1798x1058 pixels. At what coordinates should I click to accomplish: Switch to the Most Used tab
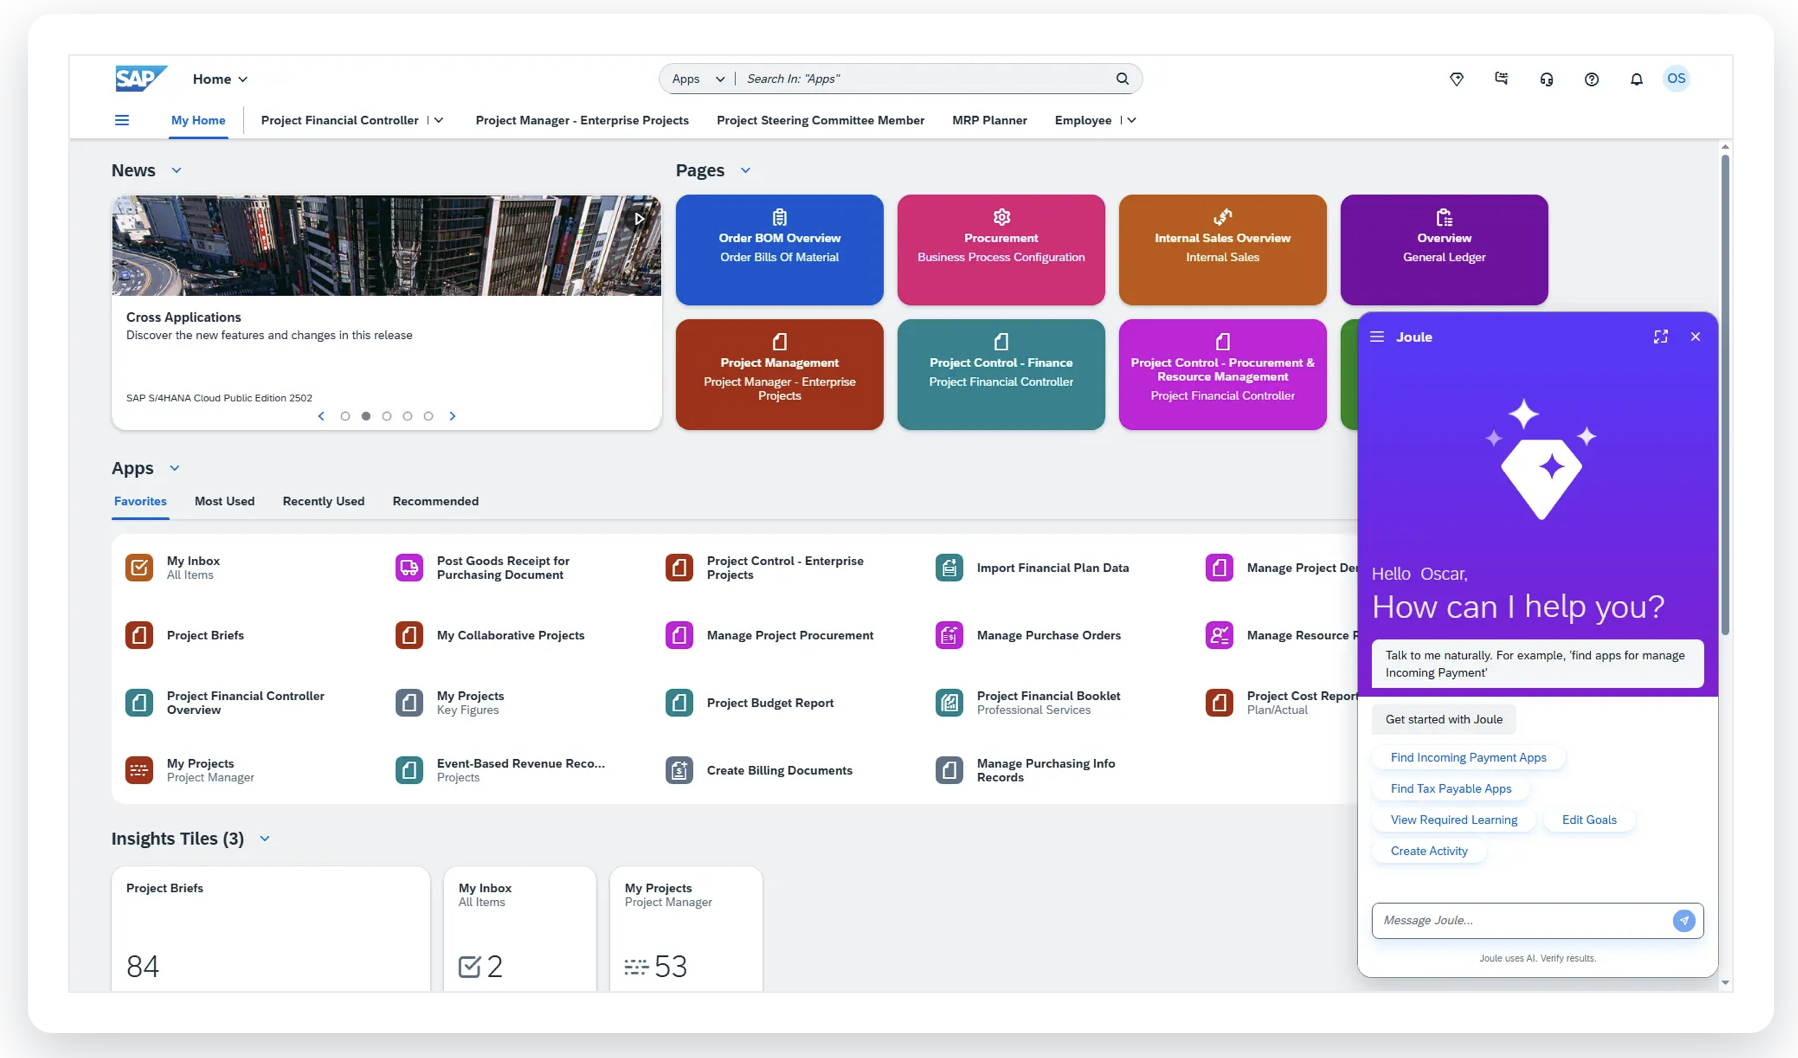tap(224, 501)
